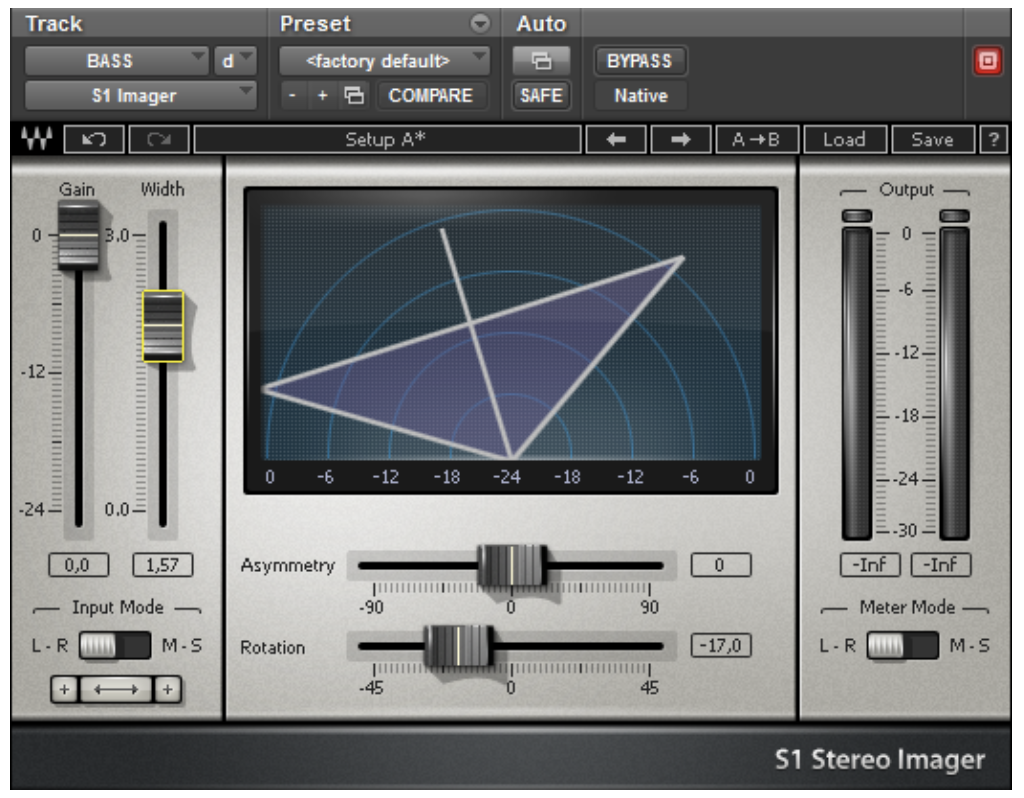Click the undo arrow icon
The width and height of the screenshot is (1024, 798).
tap(93, 140)
